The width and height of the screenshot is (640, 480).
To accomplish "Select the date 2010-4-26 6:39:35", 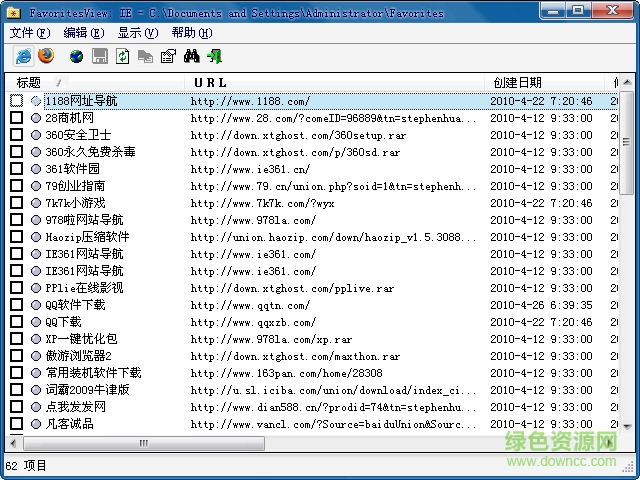I will [x=541, y=305].
